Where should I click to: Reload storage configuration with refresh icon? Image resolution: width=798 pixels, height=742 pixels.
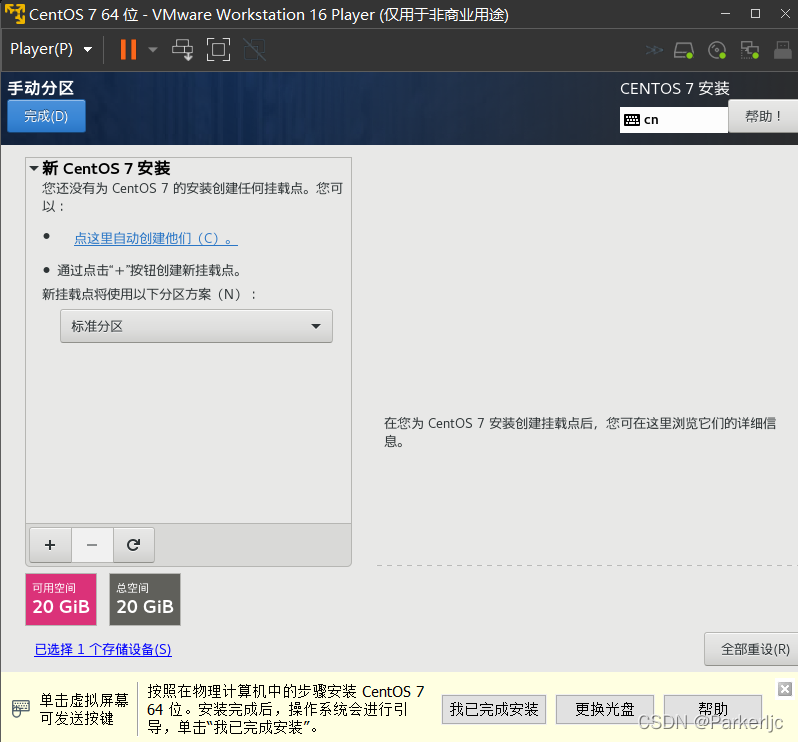[134, 545]
